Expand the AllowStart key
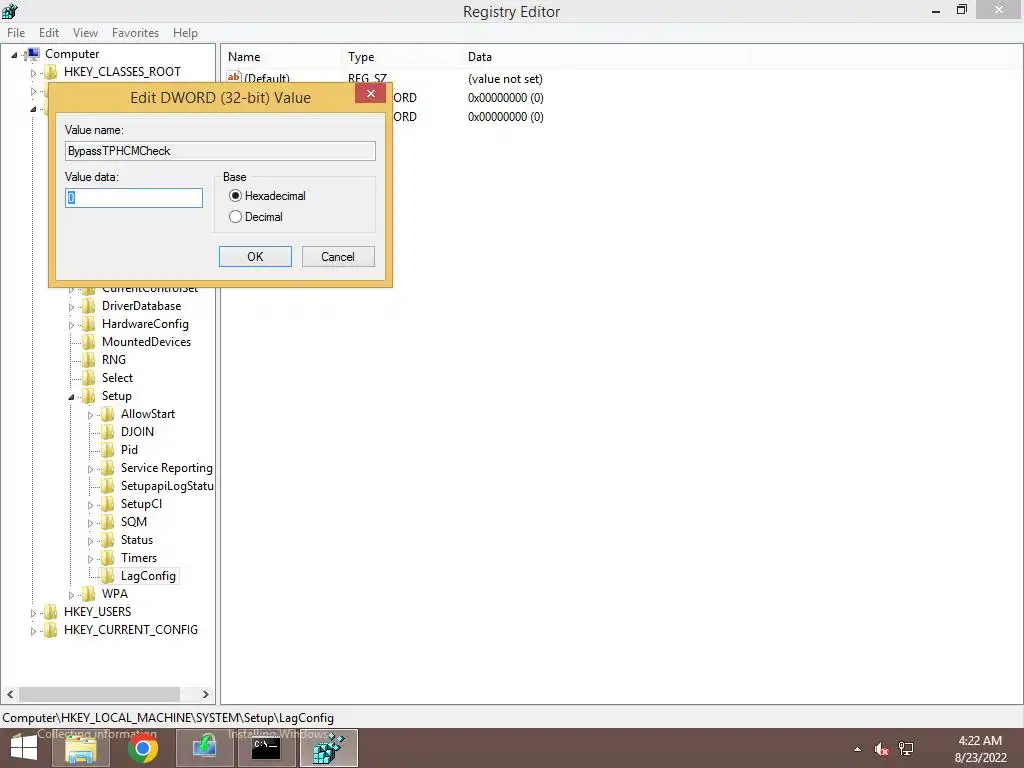The image size is (1024, 768). click(90, 415)
